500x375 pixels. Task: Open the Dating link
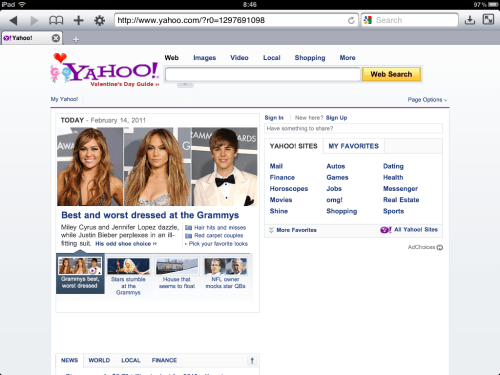pos(393,166)
